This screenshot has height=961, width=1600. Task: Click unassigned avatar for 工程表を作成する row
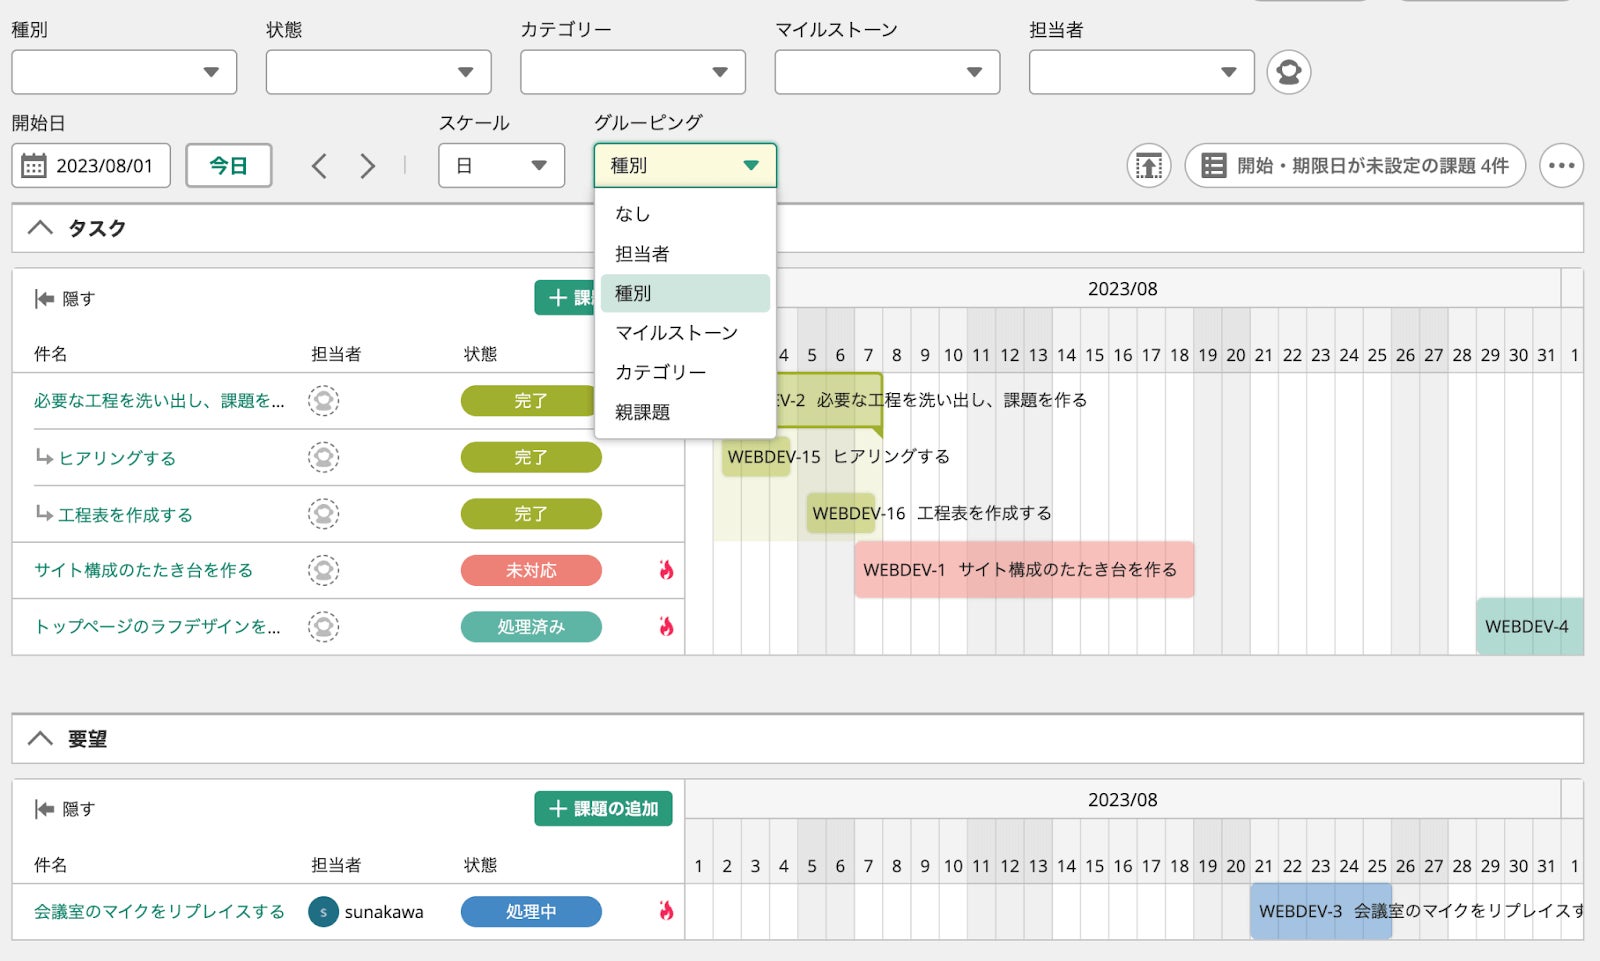click(x=323, y=514)
